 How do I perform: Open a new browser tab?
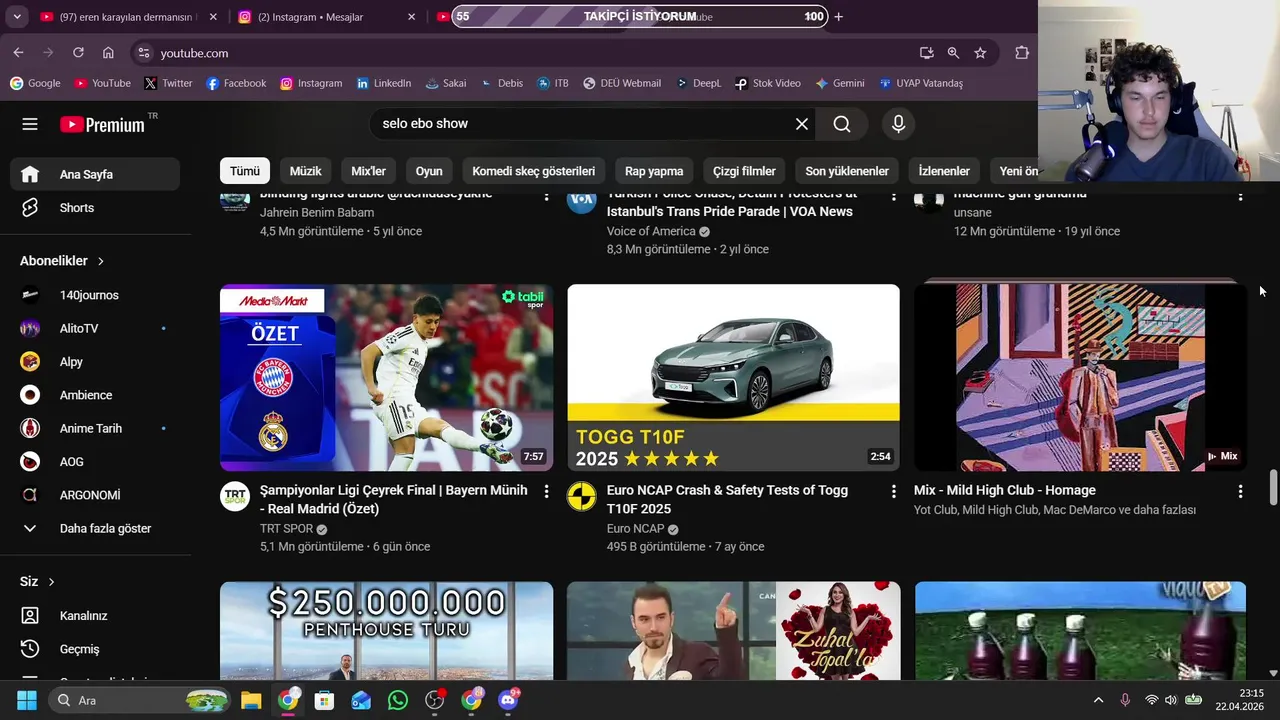point(838,17)
